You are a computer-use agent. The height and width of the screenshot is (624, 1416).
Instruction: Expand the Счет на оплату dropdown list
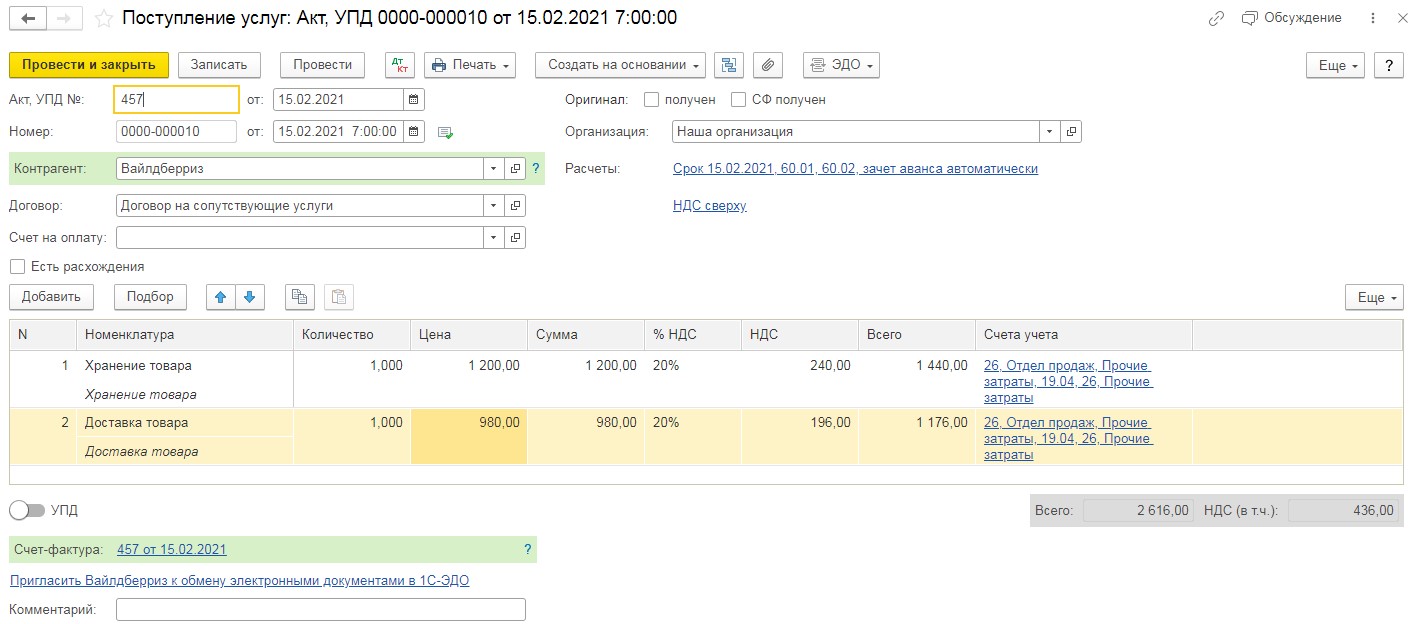tap(494, 238)
